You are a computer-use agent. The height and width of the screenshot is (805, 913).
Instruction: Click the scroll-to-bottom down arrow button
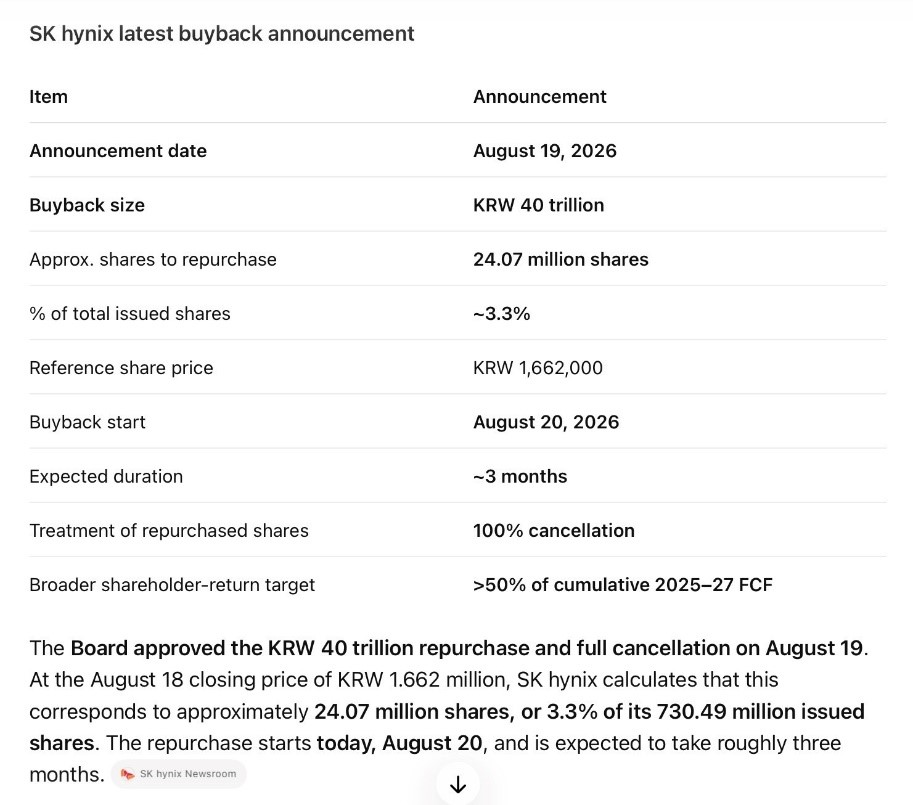(x=458, y=784)
